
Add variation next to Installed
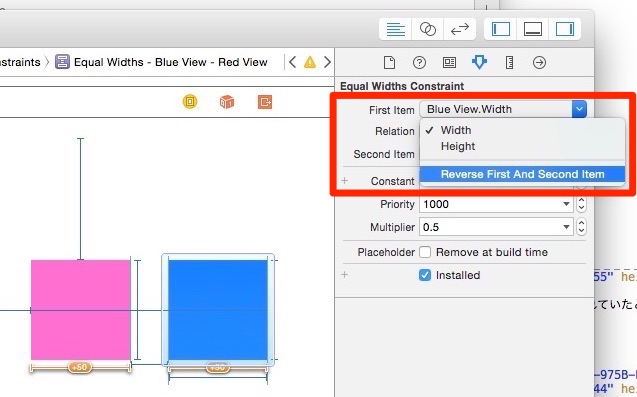pos(344,275)
